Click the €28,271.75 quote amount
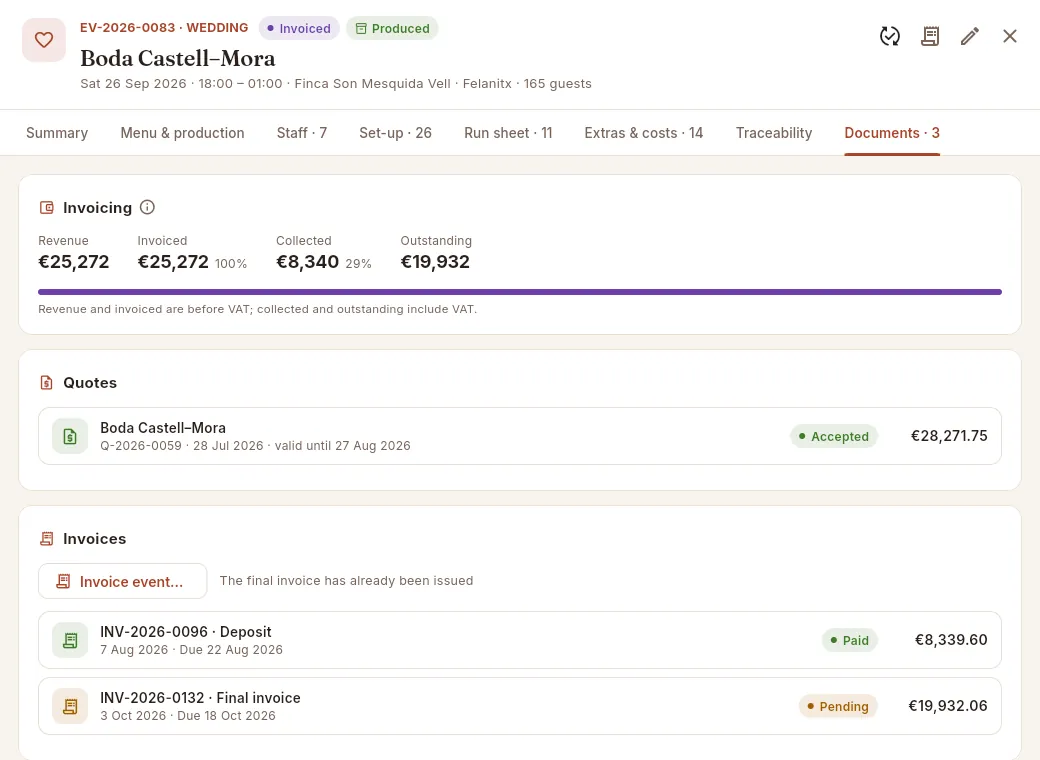This screenshot has width=1040, height=760. coord(949,436)
